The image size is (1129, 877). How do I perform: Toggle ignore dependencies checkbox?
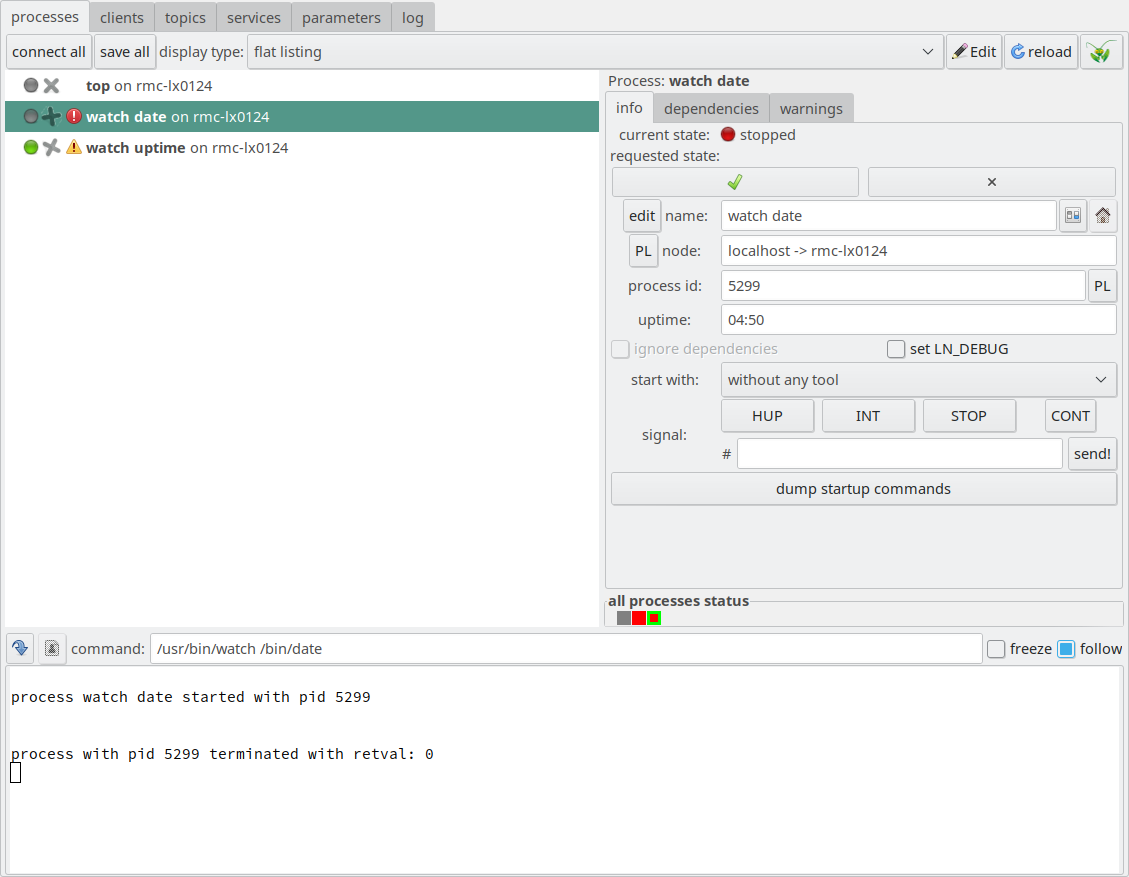click(620, 349)
